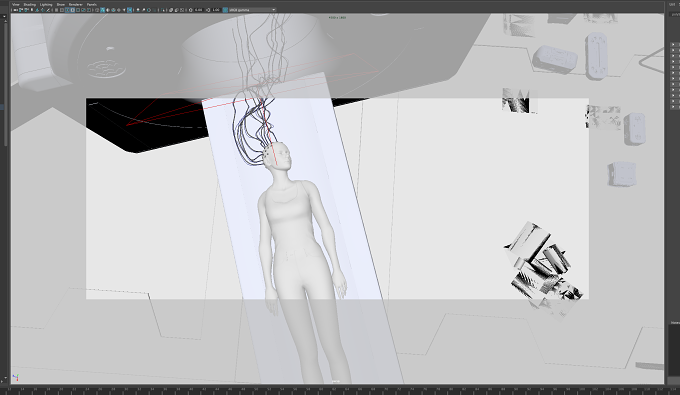Open the Shading menu
680x395 pixels.
29,4
